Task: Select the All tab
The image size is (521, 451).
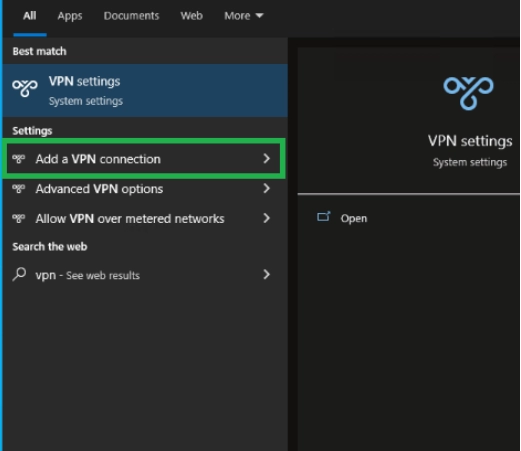Action: pos(30,16)
